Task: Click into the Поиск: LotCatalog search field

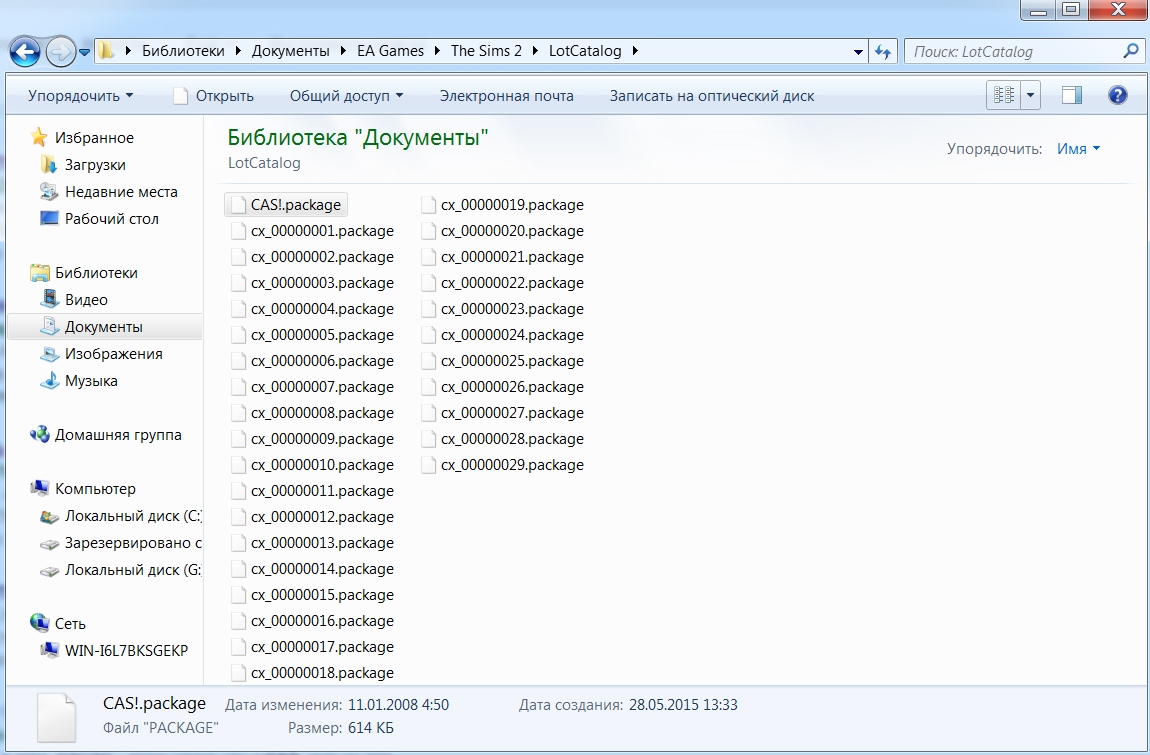Action: 1010,51
